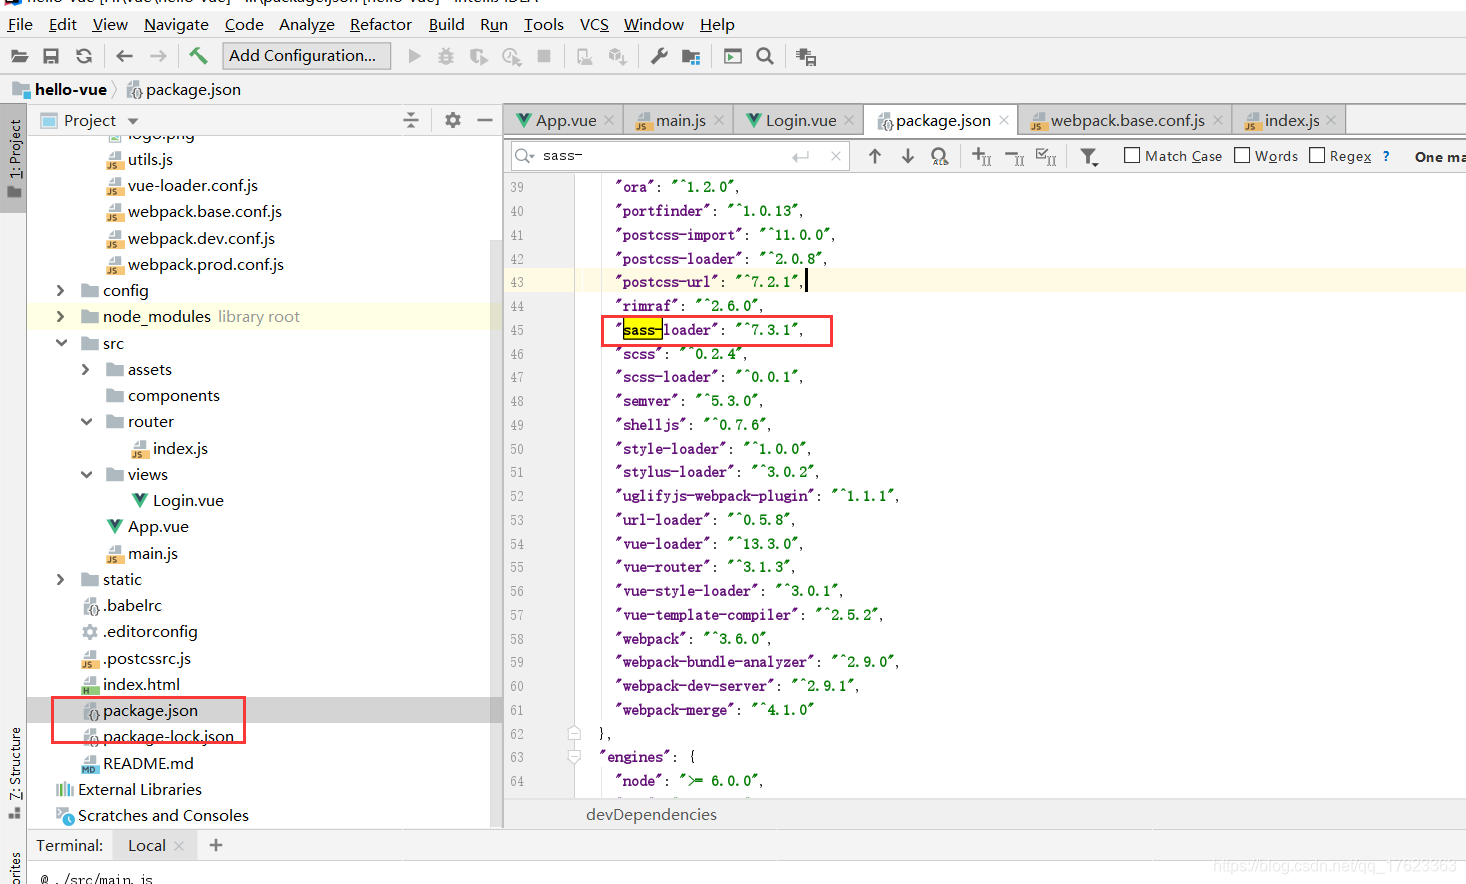Expand the static folder
The height and width of the screenshot is (884, 1466).
tap(60, 579)
